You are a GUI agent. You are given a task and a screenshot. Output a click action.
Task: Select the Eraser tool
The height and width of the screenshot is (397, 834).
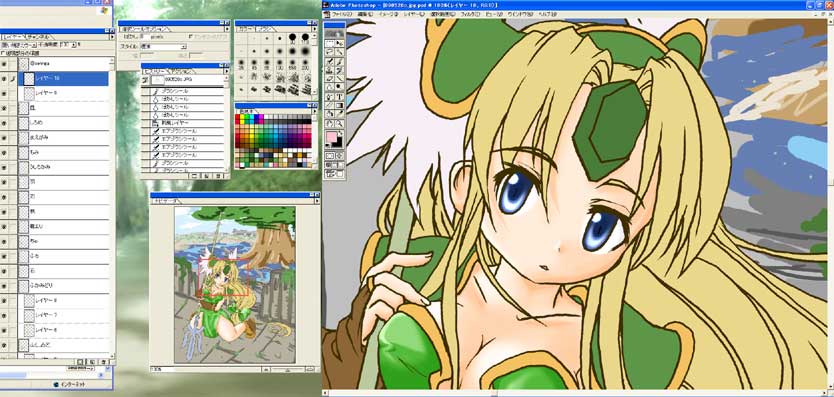click(329, 78)
